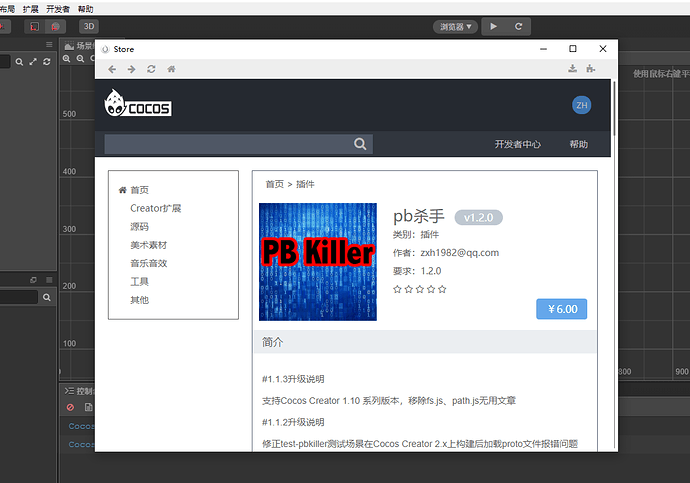Click second red coordinate tool icon
This screenshot has height=483, width=690.
point(55,26)
